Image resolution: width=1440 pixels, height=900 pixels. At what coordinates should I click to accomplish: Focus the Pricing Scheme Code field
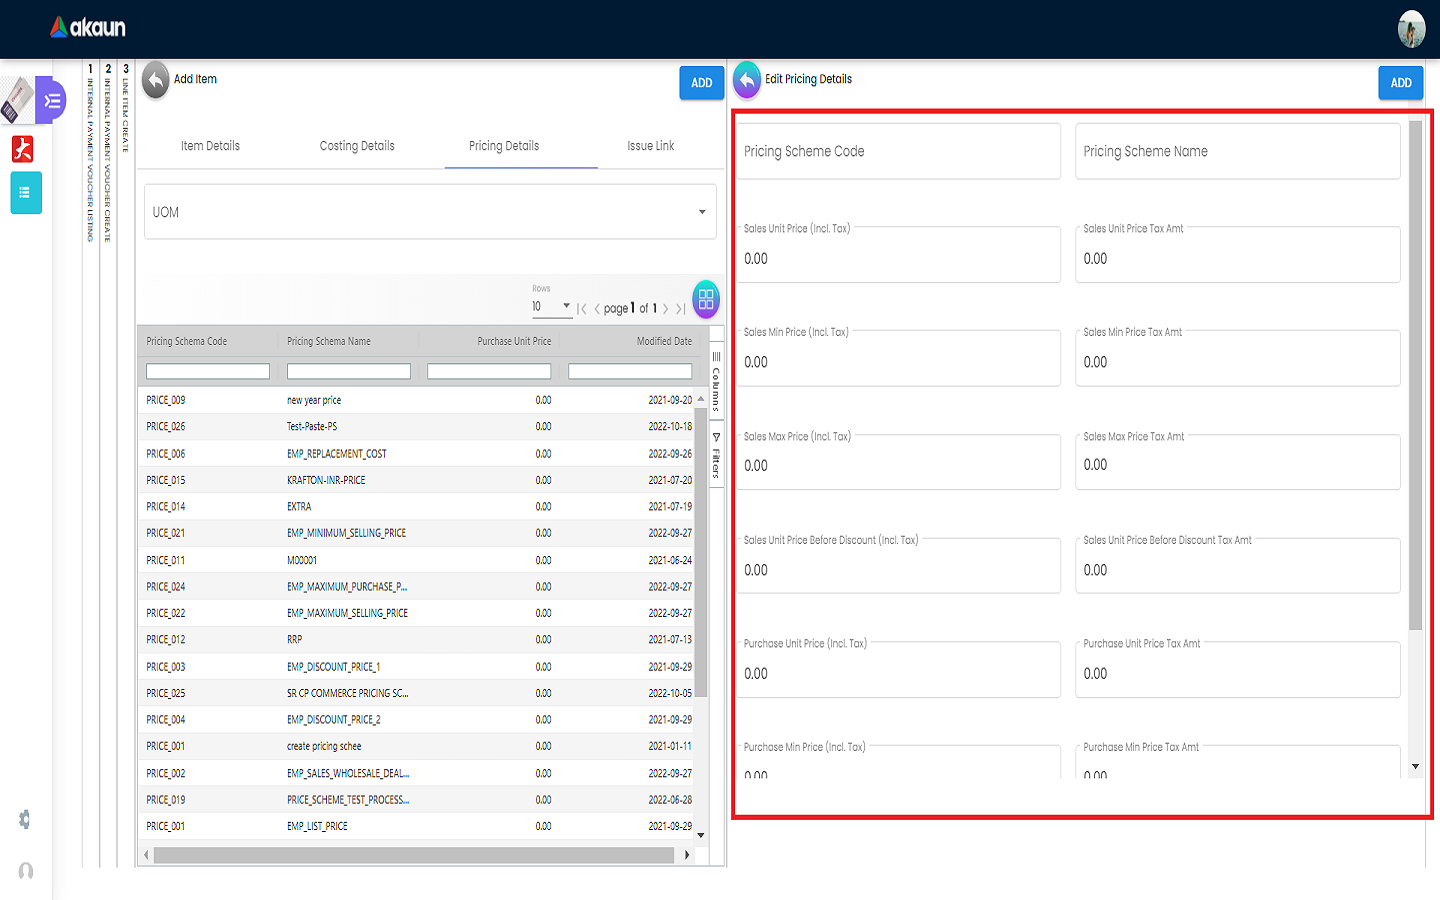click(898, 152)
